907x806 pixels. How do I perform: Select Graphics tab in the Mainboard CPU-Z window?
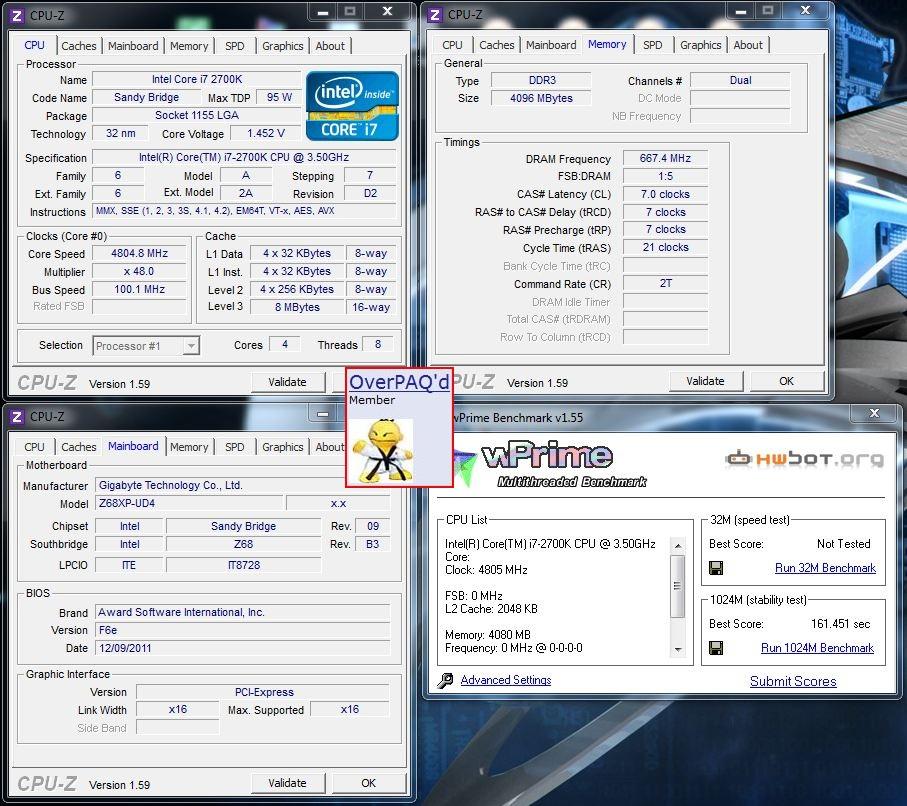(x=282, y=447)
